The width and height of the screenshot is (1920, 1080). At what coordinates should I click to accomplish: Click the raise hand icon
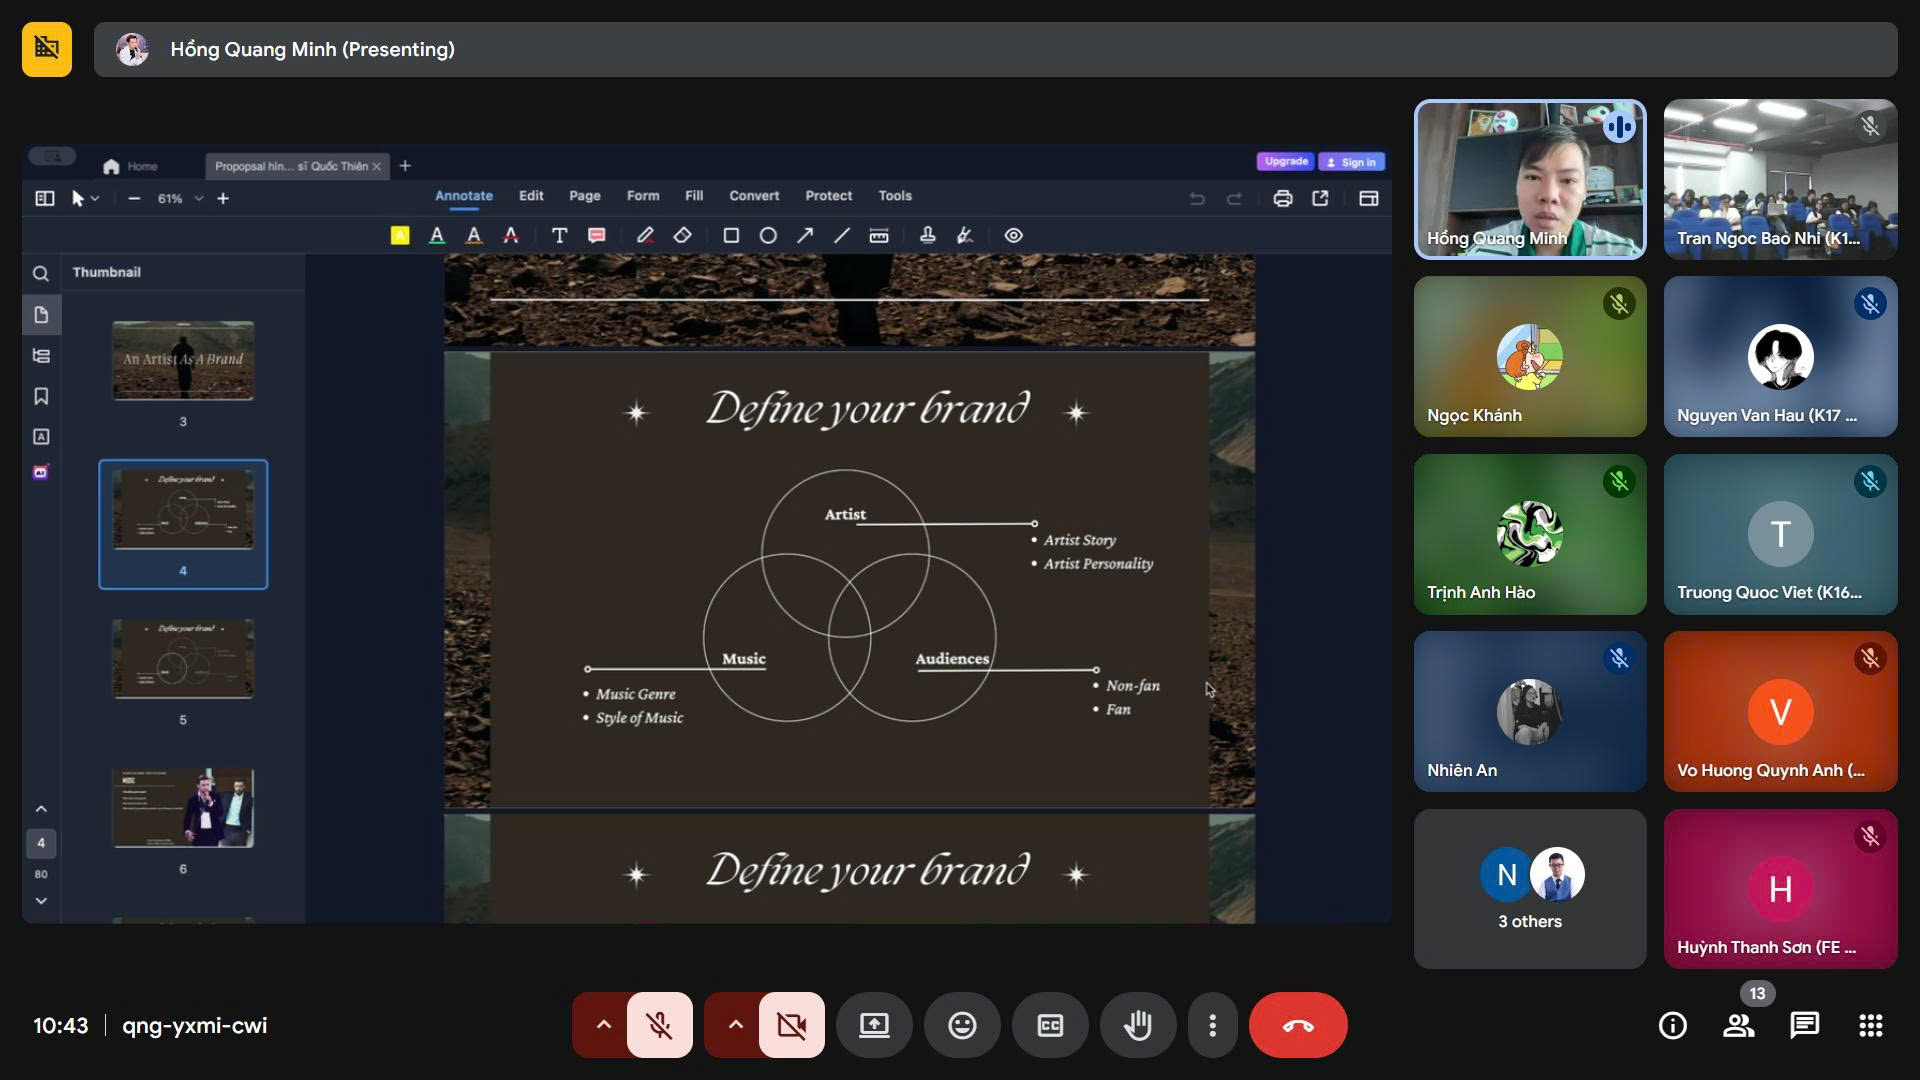(1137, 1025)
